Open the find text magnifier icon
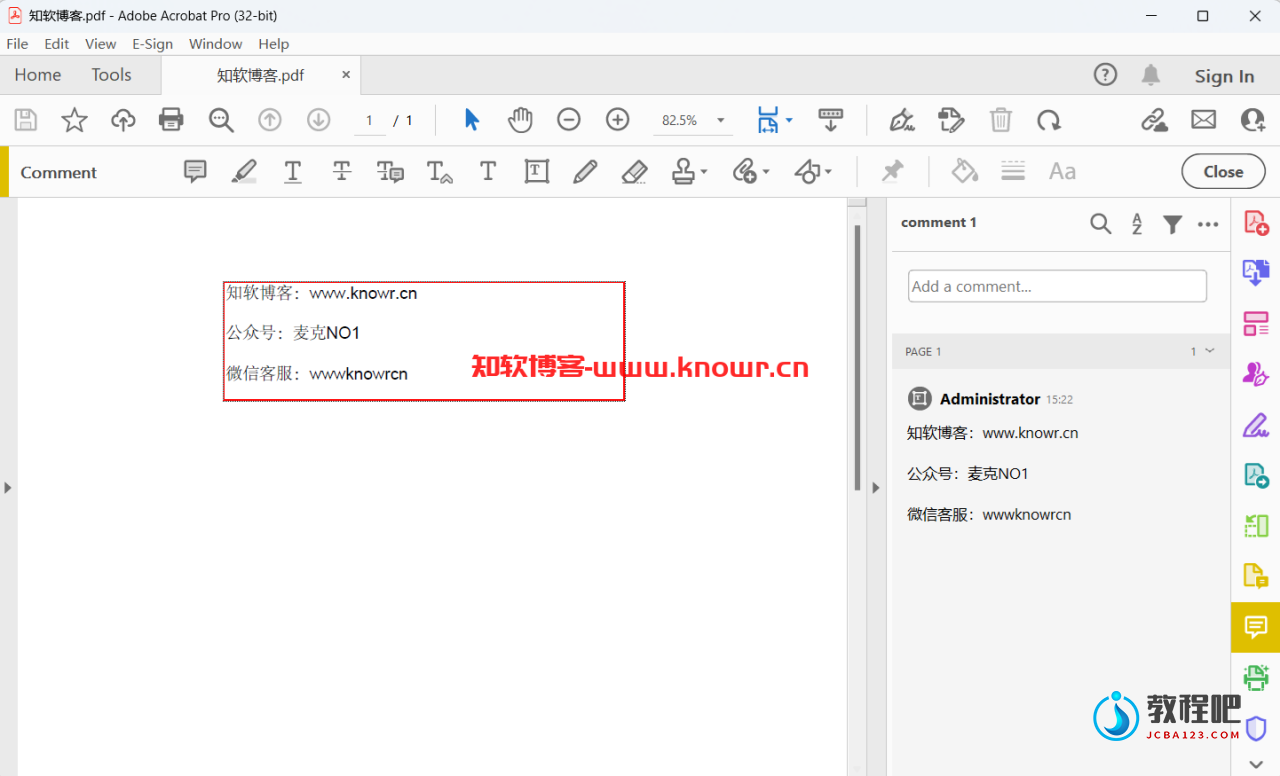This screenshot has height=776, width=1280. coord(221,120)
